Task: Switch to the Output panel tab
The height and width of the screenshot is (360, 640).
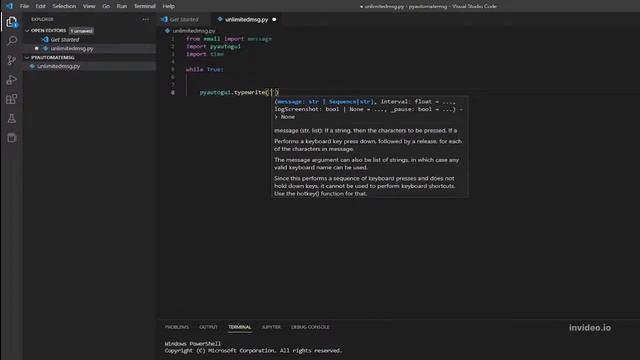Action: (x=208, y=327)
